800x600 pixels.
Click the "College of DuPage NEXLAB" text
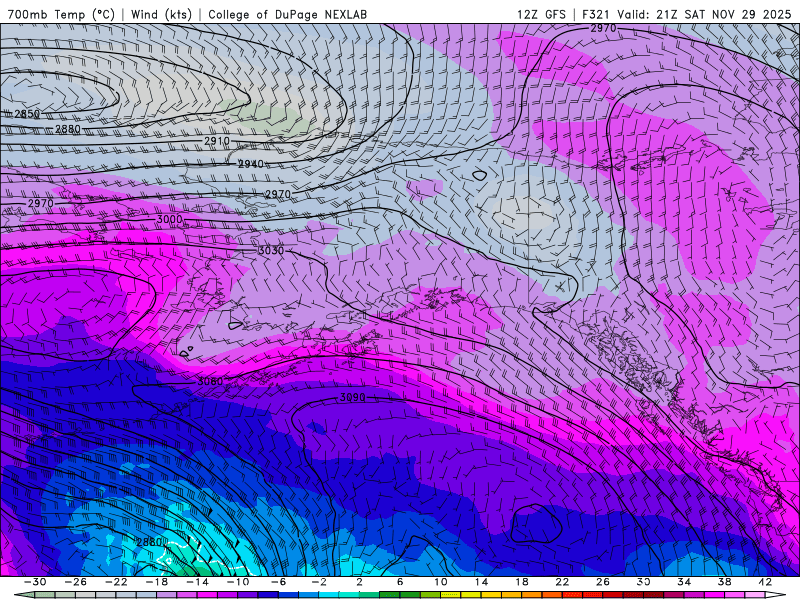click(x=287, y=14)
